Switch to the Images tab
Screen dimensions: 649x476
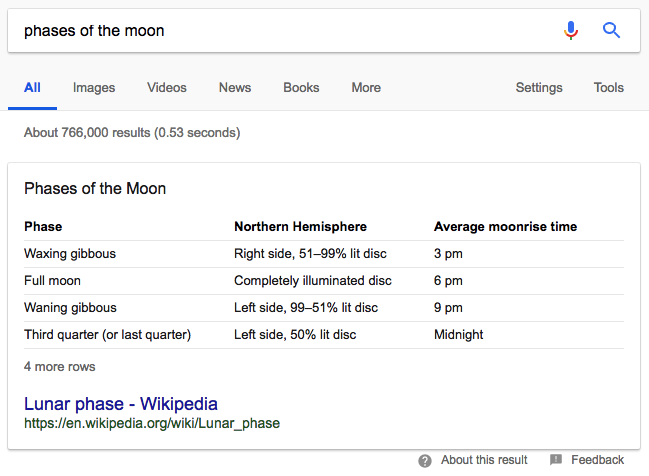94,88
